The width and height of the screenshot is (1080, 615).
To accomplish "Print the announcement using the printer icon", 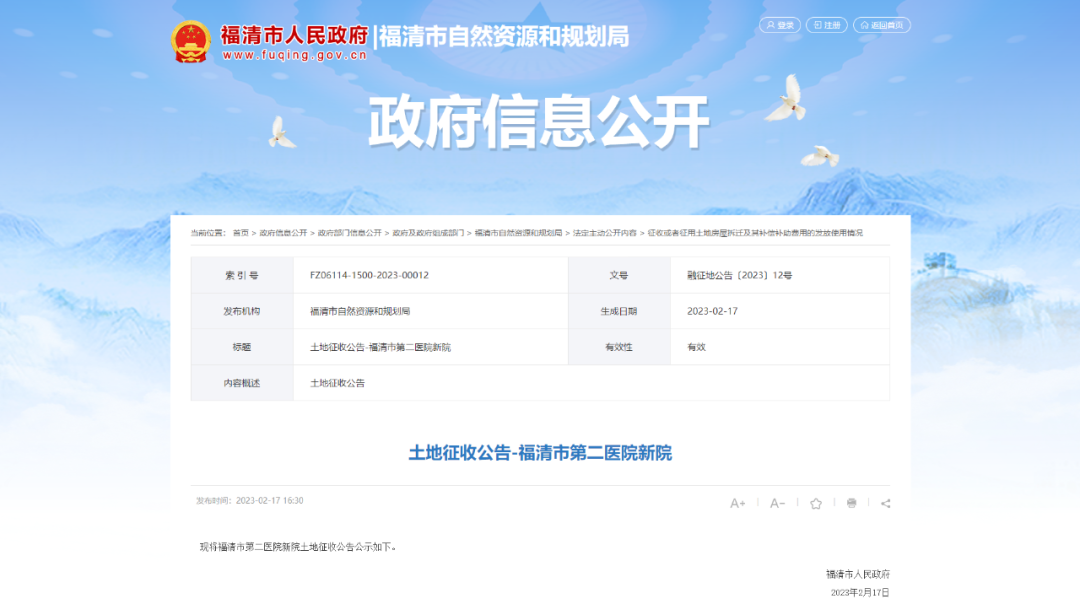I will click(x=851, y=503).
